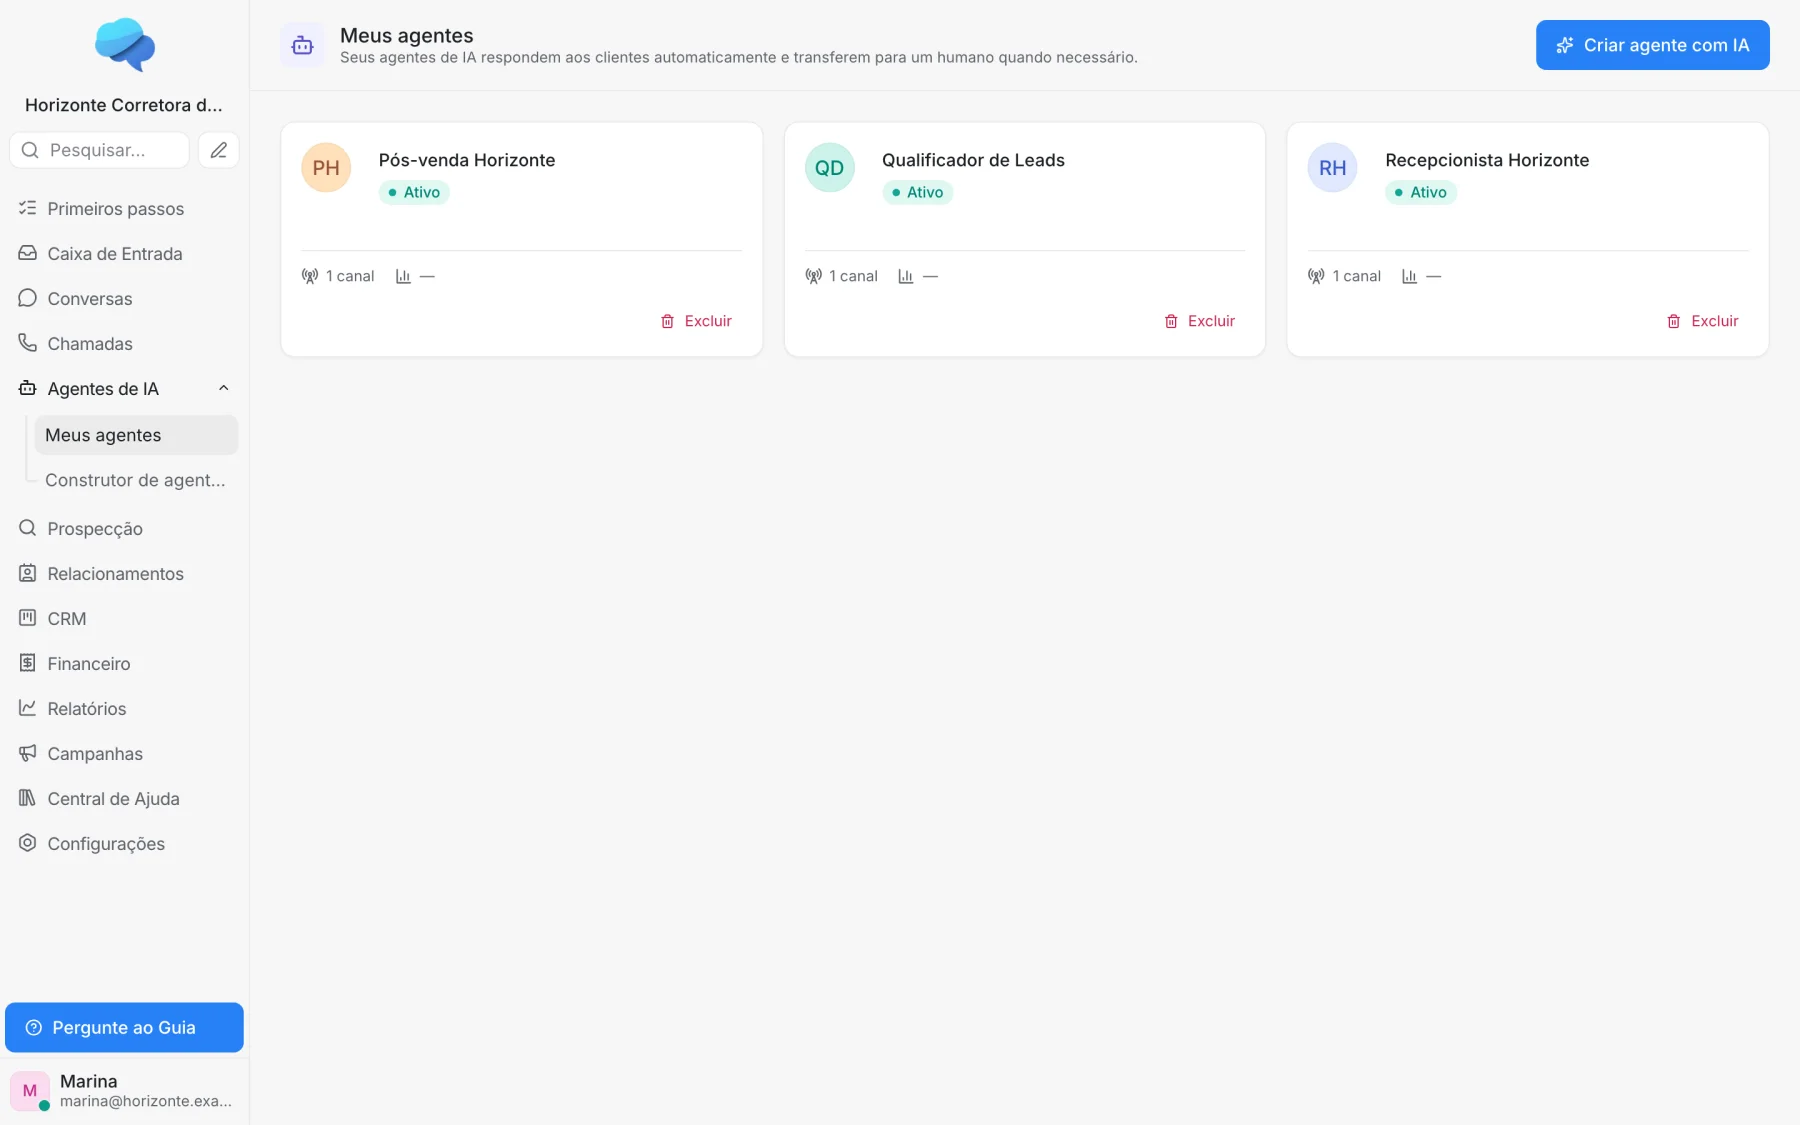
Task: Open Campanhas in the sidebar
Action: [x=124, y=753]
